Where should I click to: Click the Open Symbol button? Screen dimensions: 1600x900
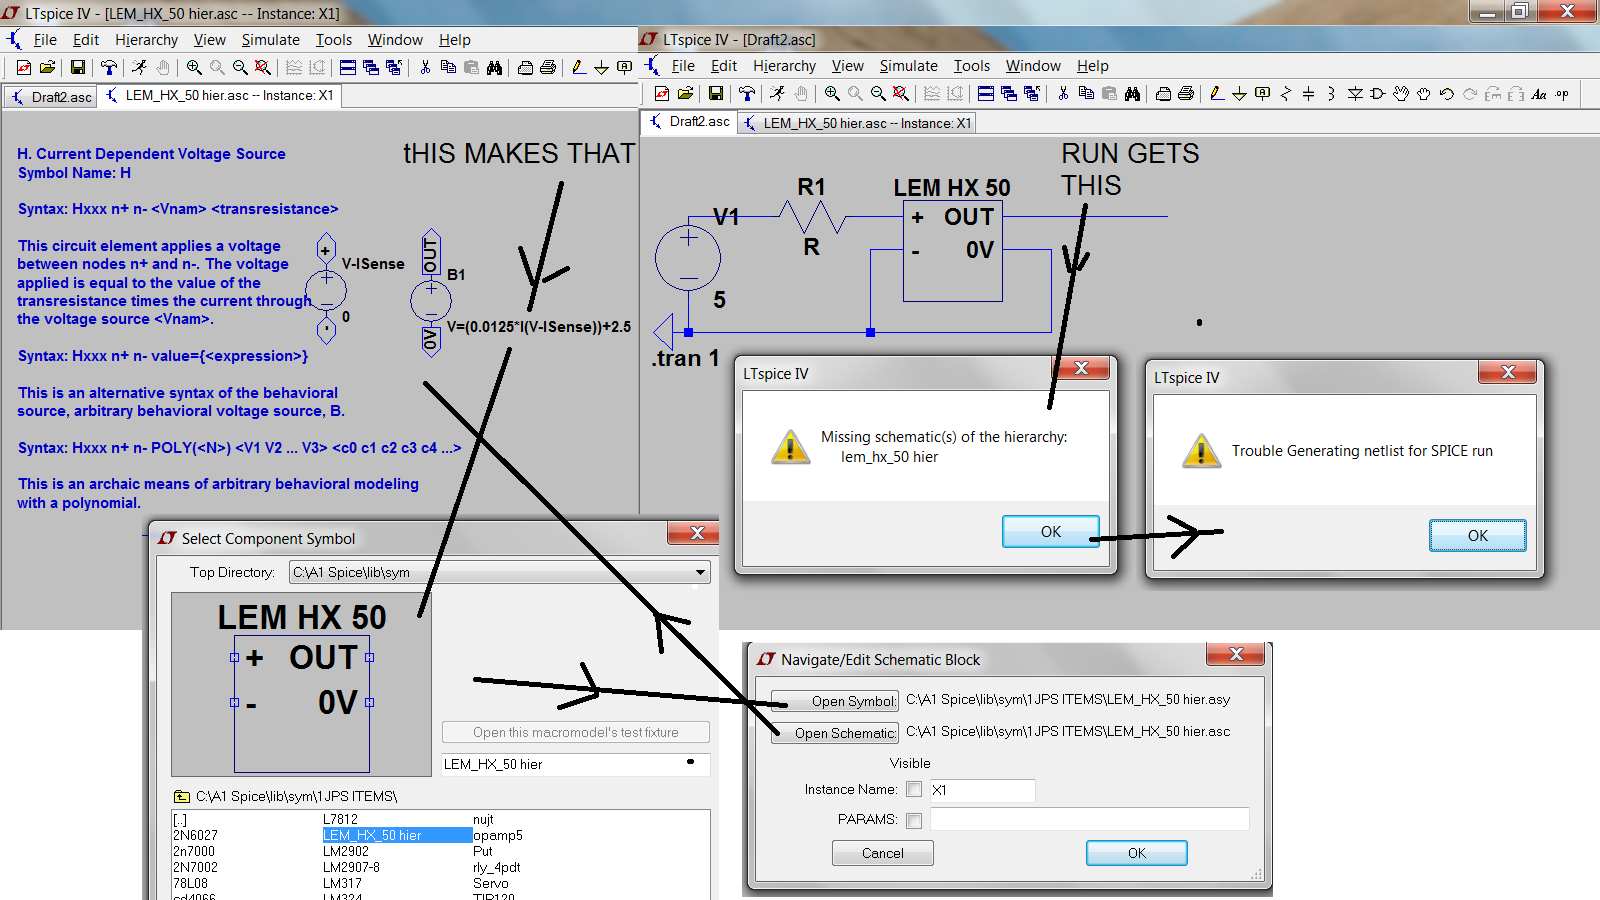click(835, 701)
